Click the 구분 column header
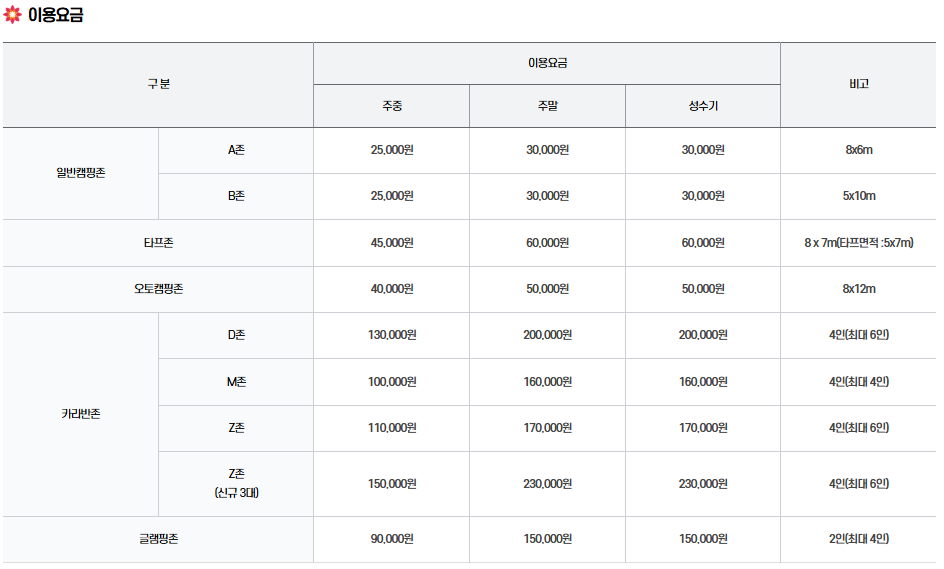Image resolution: width=944 pixels, height=569 pixels. 158,84
